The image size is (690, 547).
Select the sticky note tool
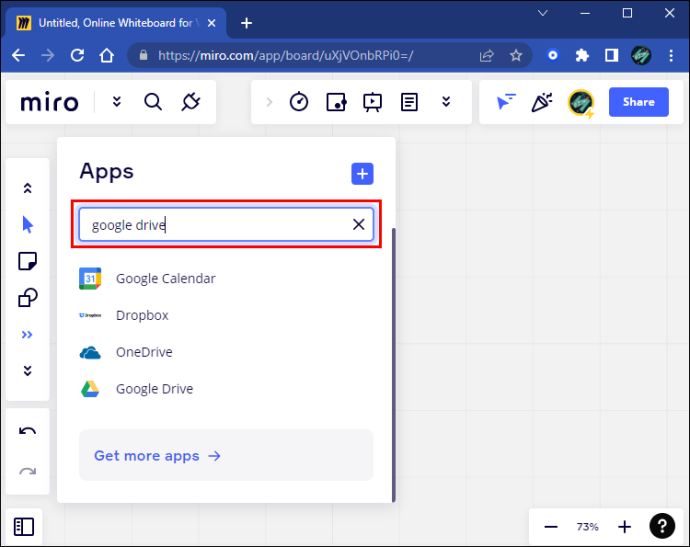[x=27, y=261]
